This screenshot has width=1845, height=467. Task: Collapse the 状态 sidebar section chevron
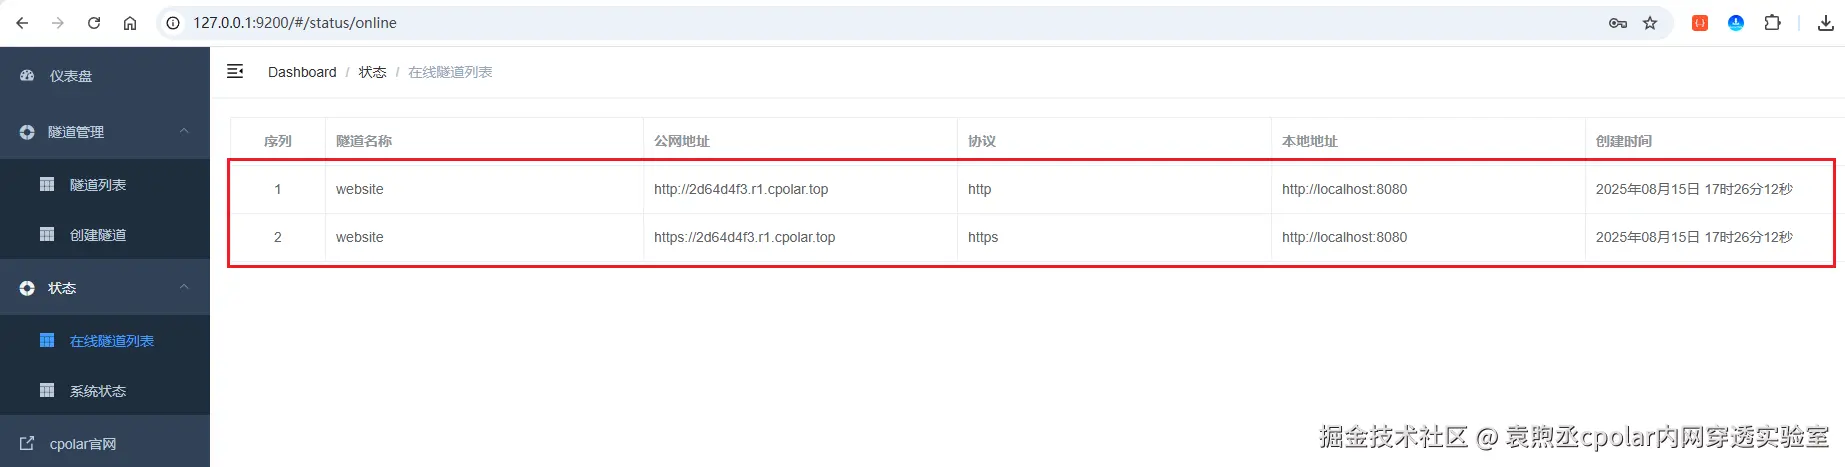[x=184, y=287]
